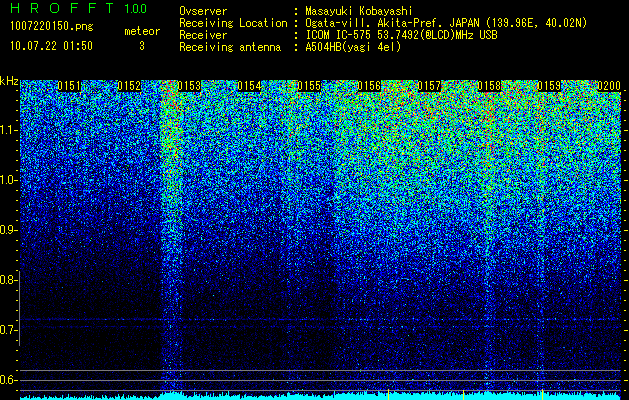Screen dimensions: 629x400
Task: Click the Receiving Location label
Action: pyautogui.click(x=233, y=23)
